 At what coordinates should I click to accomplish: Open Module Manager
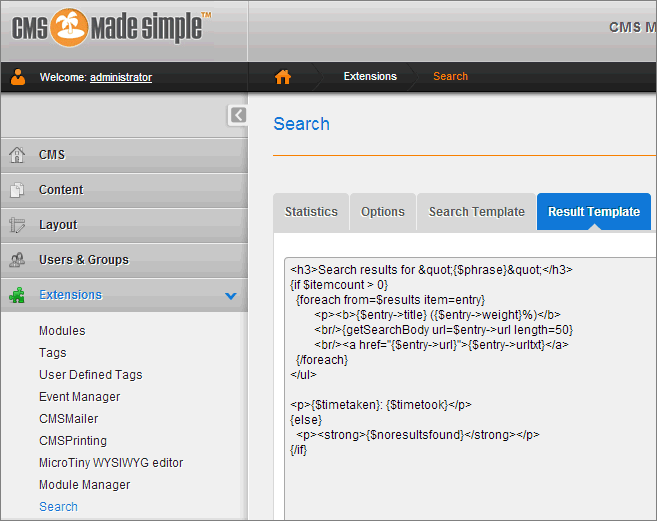85,485
